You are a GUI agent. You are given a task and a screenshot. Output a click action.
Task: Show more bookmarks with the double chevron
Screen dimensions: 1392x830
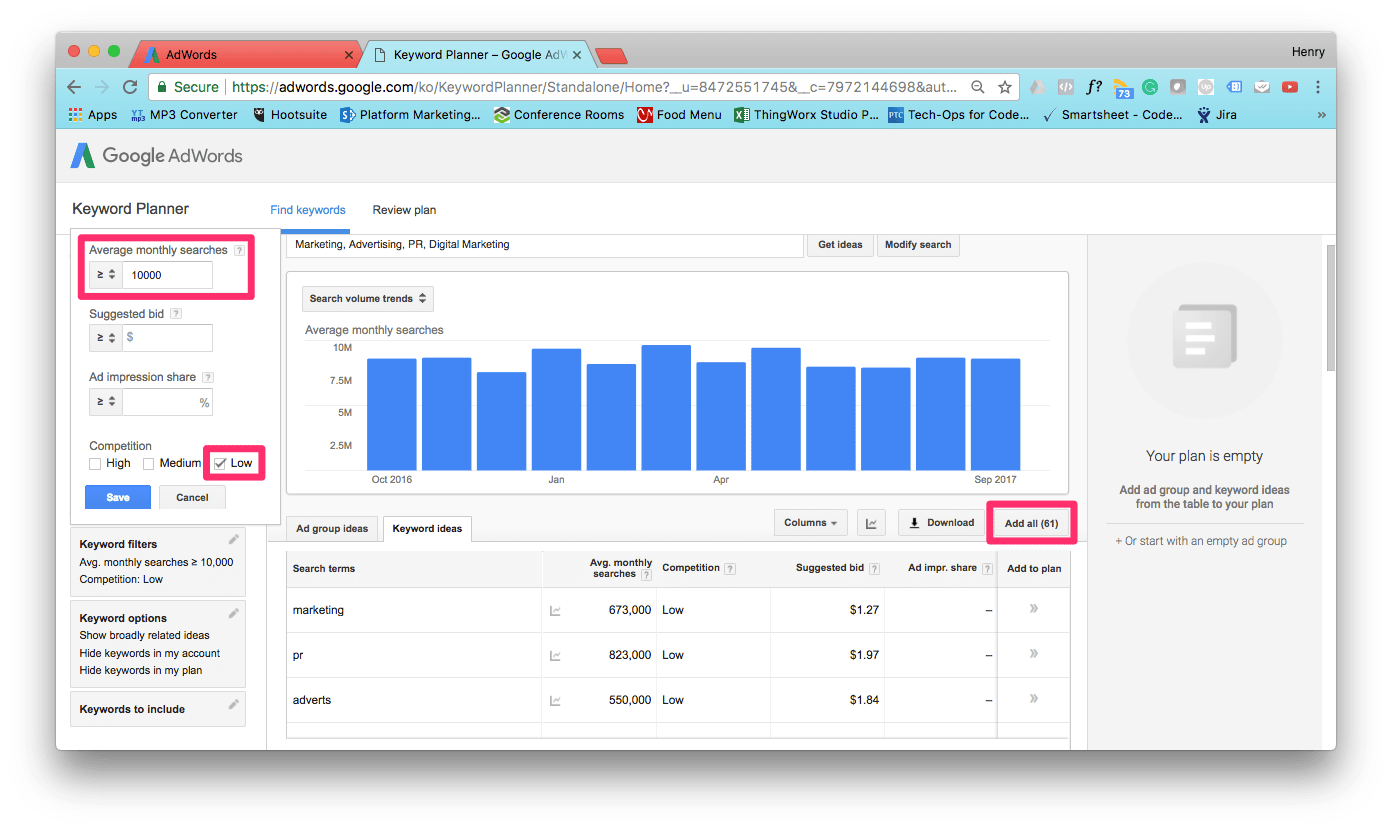(x=1322, y=115)
